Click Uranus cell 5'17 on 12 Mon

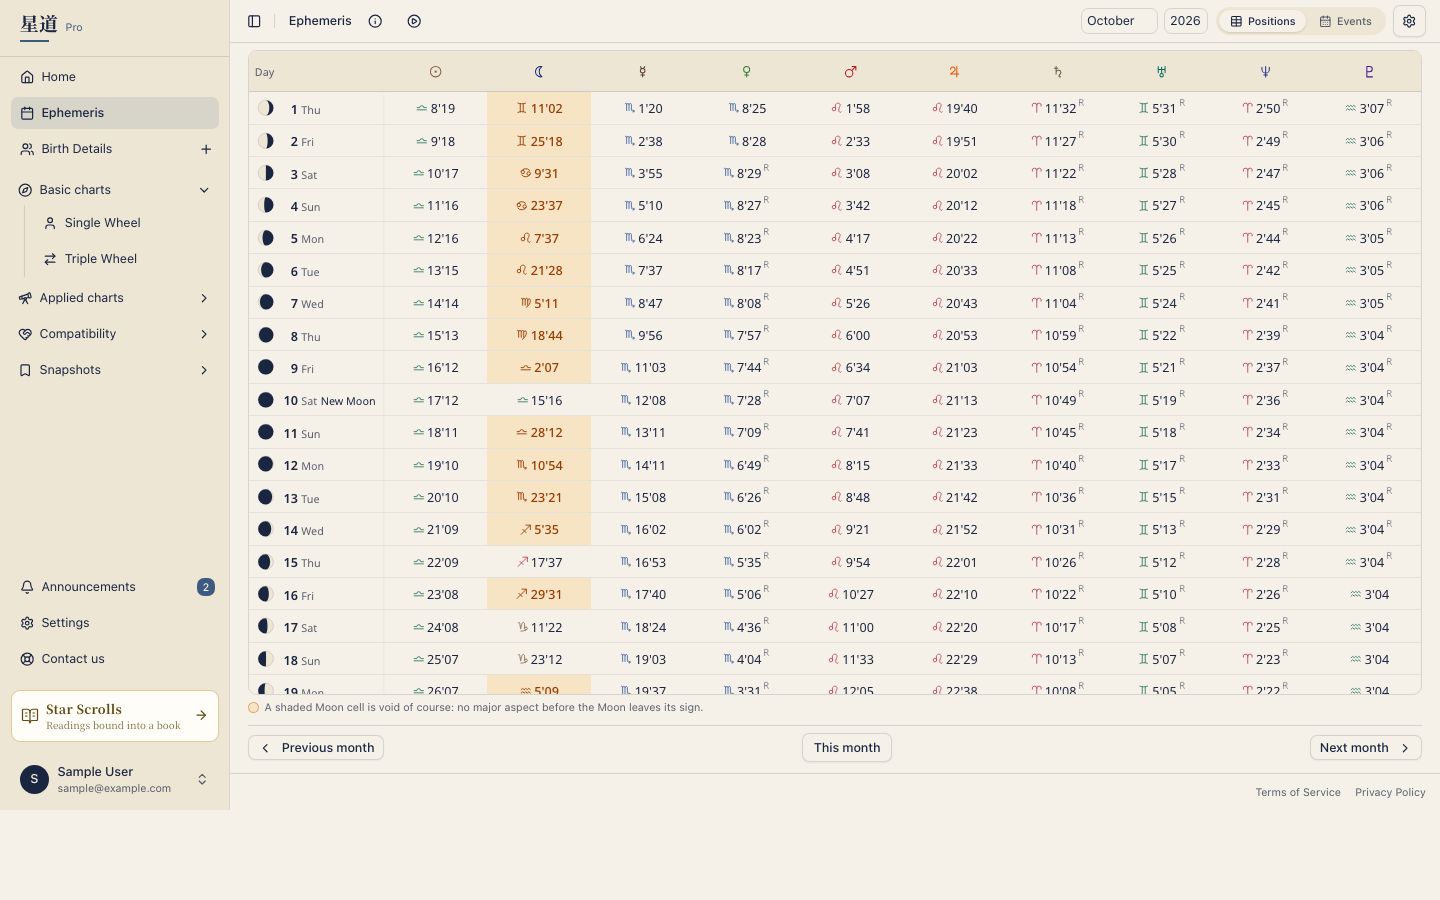click(1161, 465)
